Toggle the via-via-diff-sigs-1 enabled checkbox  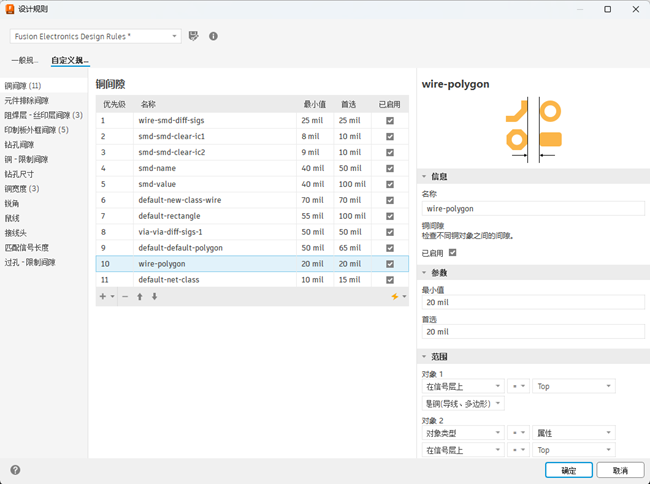coord(390,232)
